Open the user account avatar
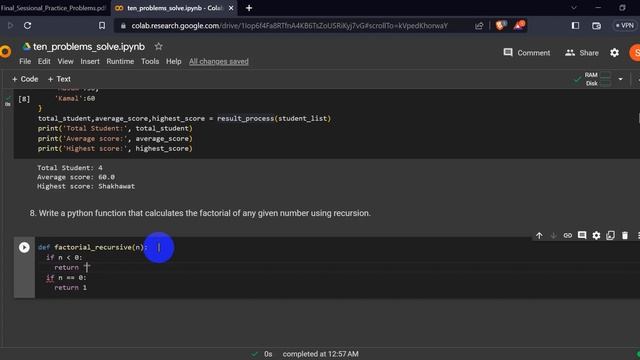640x360 pixels. [635, 53]
